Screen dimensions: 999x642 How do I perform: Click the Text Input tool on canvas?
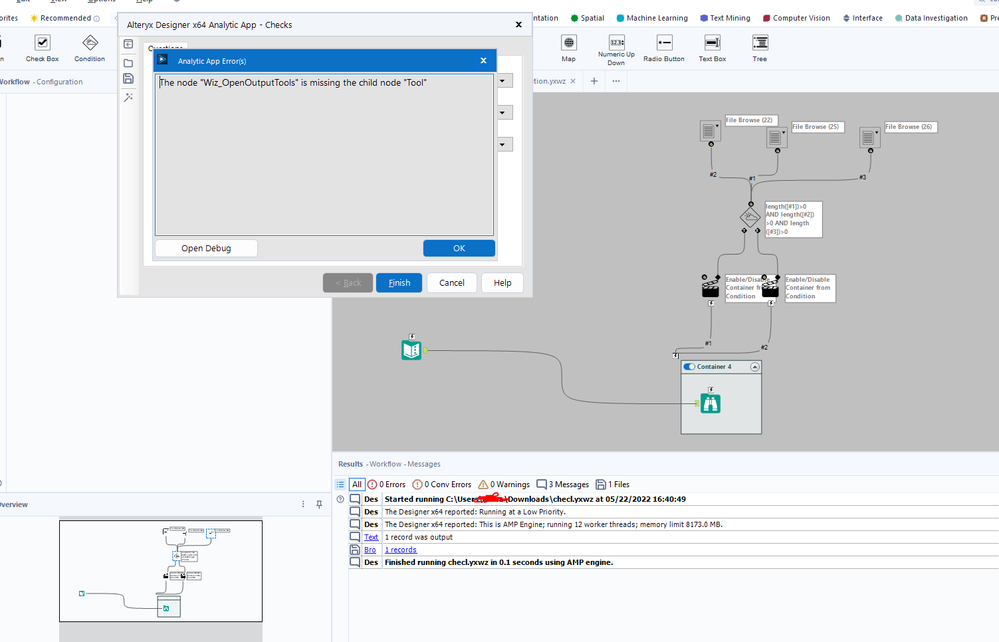tap(411, 350)
